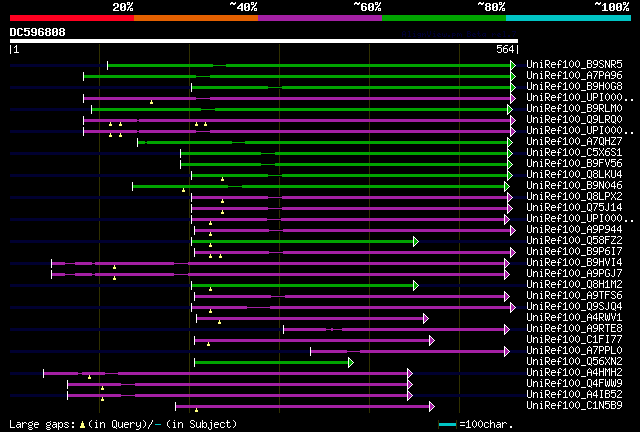Click the purple arrowhead ending the A4RWV1 bar
This screenshot has width=640, height=432.
[x=426, y=318]
